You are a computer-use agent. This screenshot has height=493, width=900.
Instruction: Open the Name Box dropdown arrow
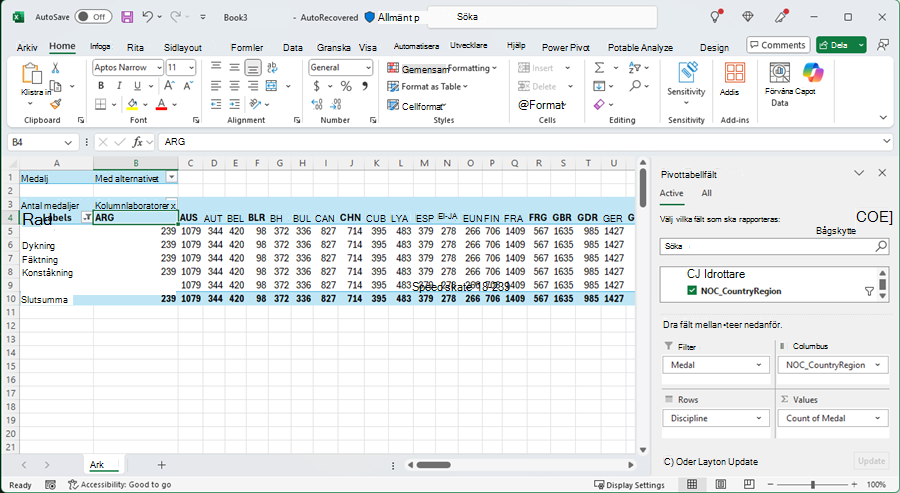(x=68, y=142)
